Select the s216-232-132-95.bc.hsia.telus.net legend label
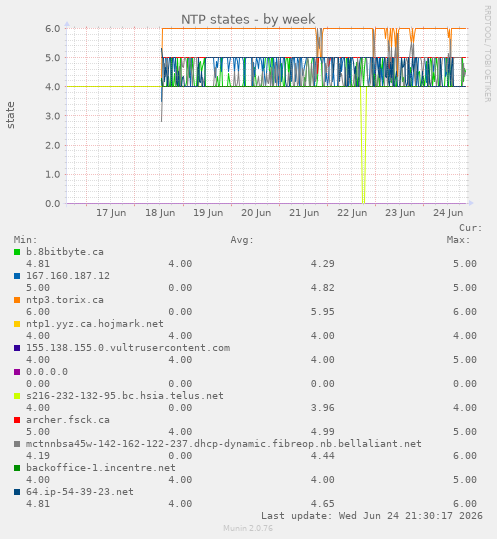This screenshot has height=539, width=497. coord(125,396)
